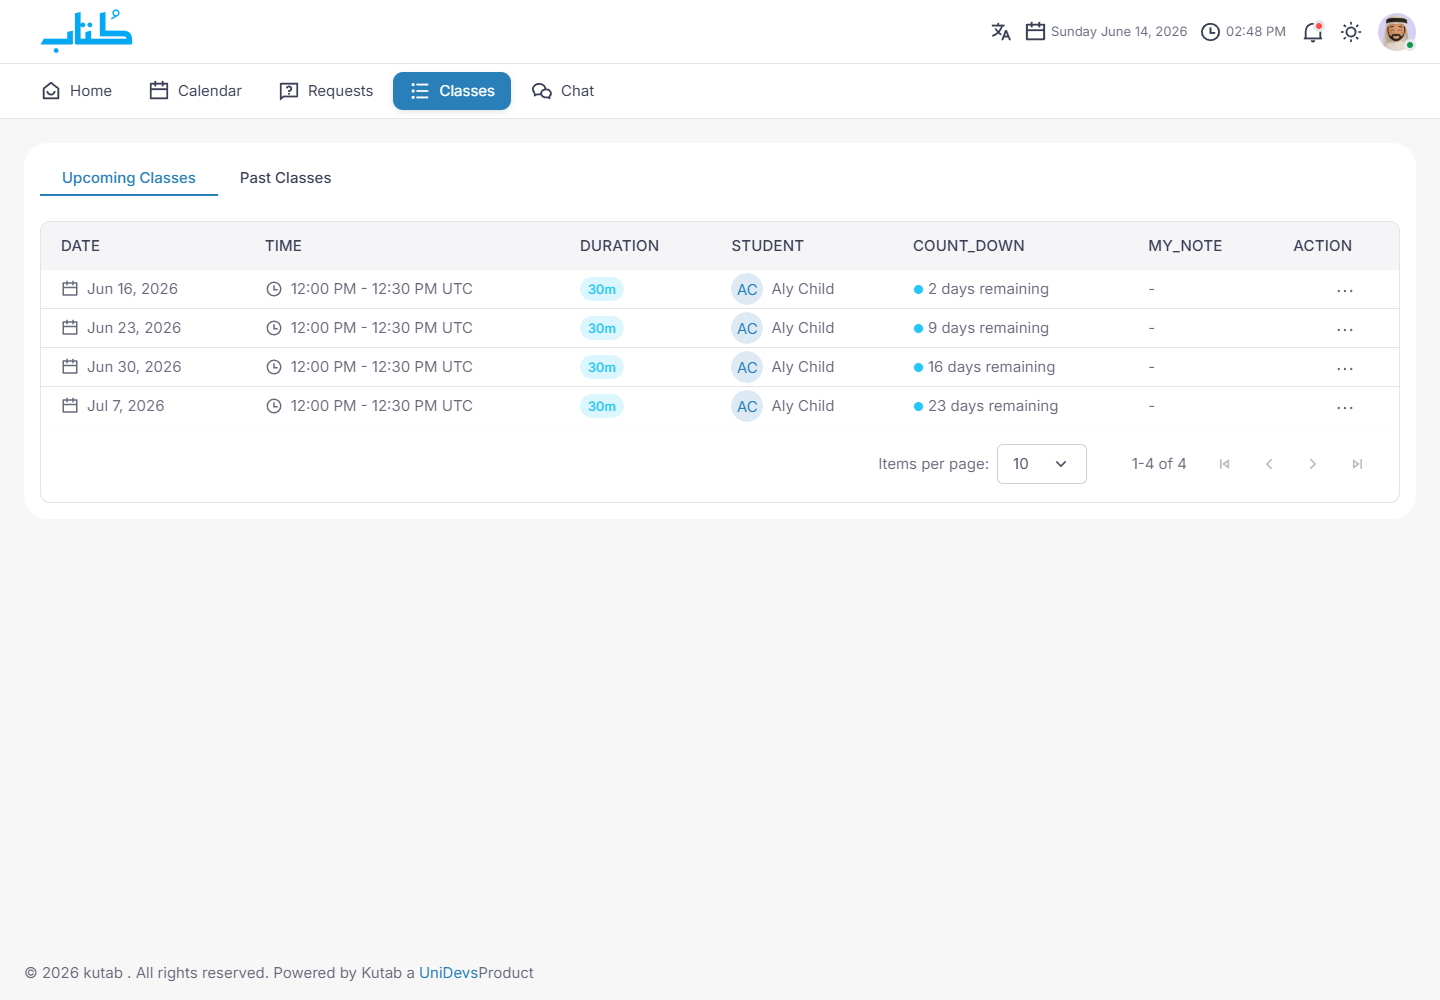Go to last page of results
The height and width of the screenshot is (1000, 1440).
[1357, 464]
